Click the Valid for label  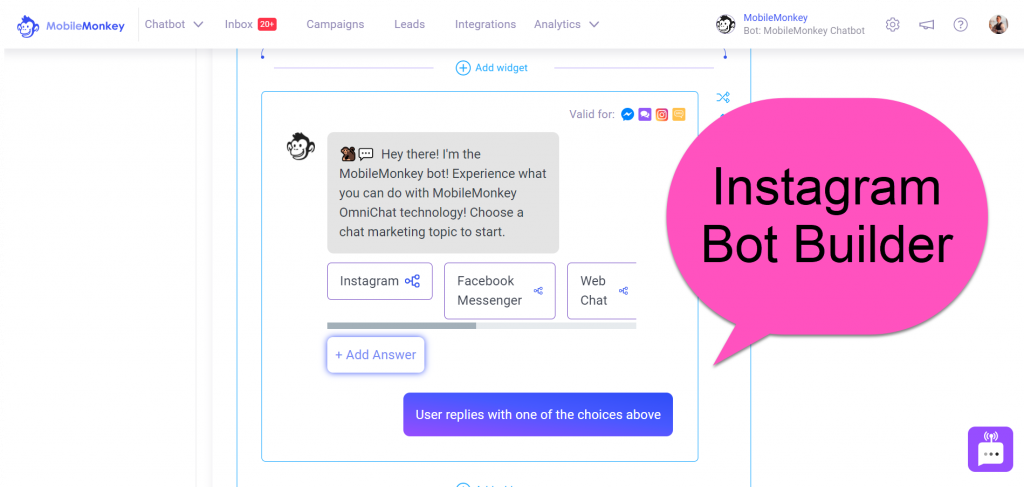tap(592, 115)
